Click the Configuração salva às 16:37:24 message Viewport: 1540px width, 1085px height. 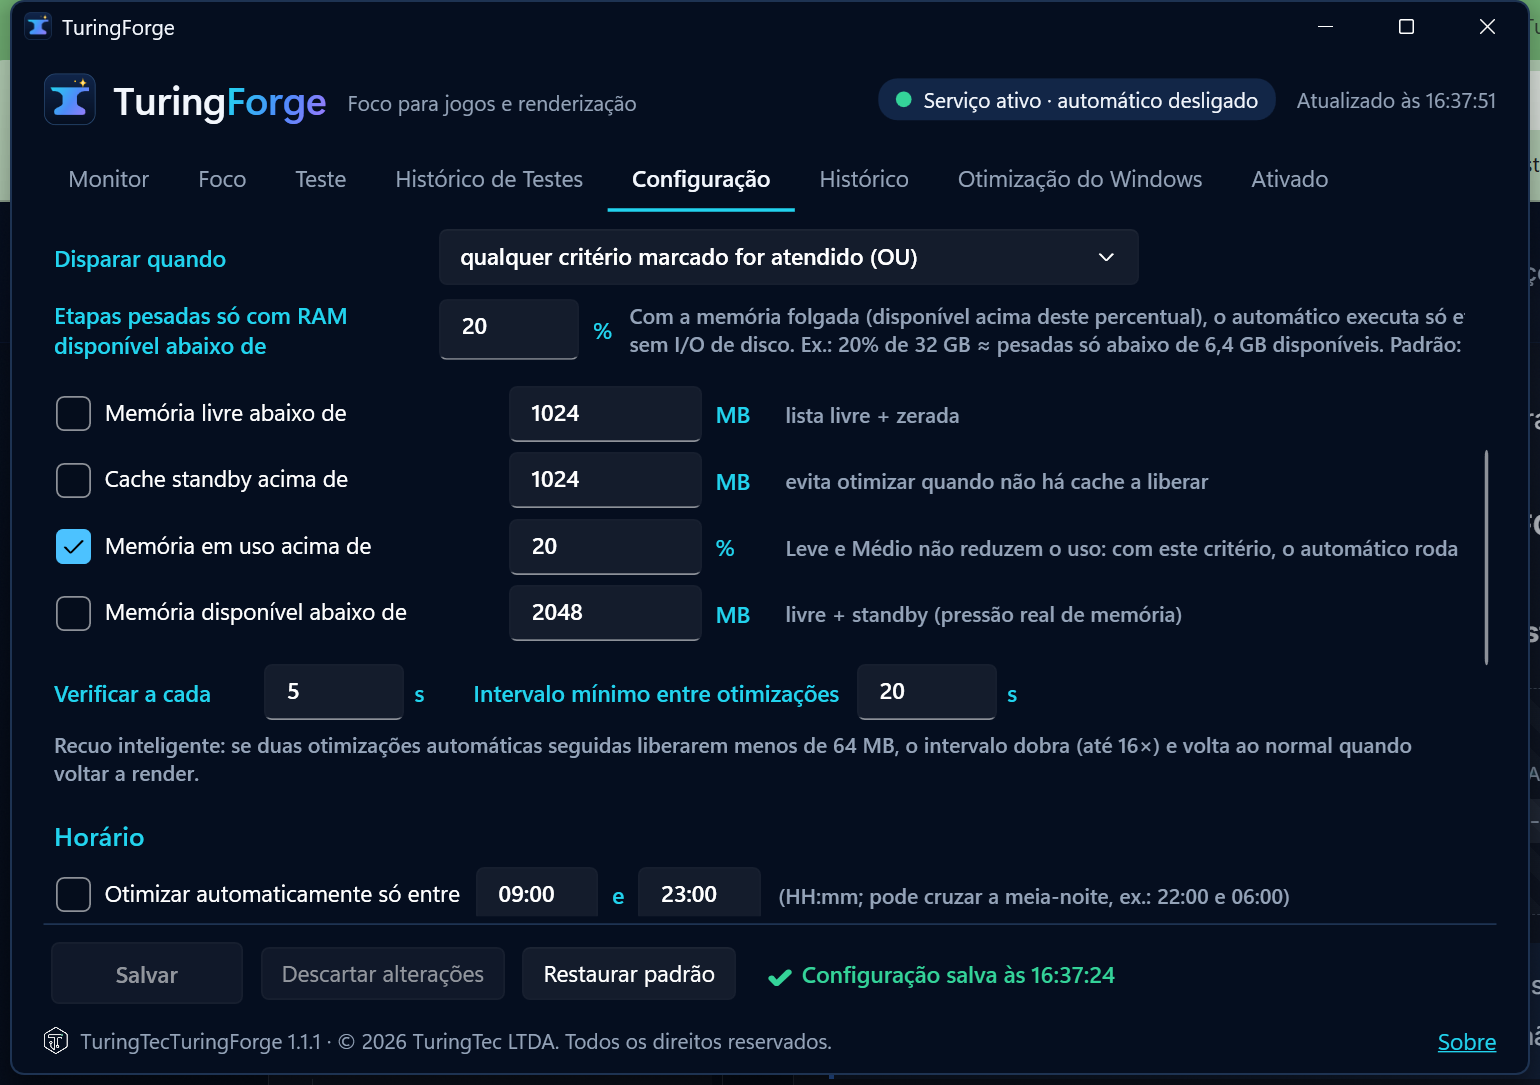[958, 975]
